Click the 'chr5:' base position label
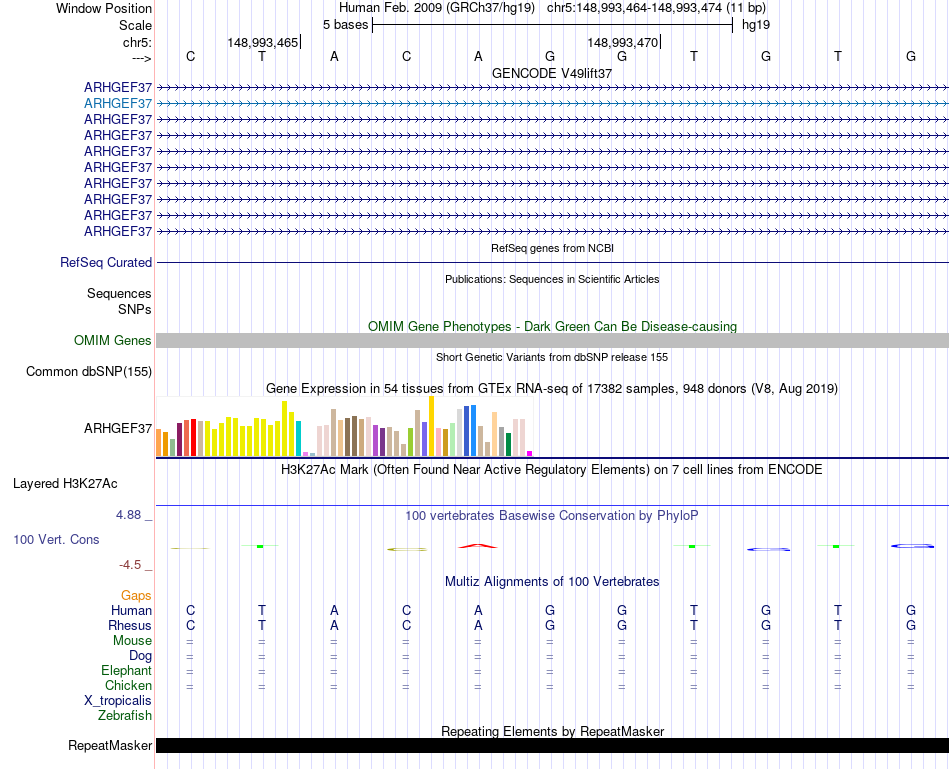Viewport: 950px width, 769px height. coord(137,42)
